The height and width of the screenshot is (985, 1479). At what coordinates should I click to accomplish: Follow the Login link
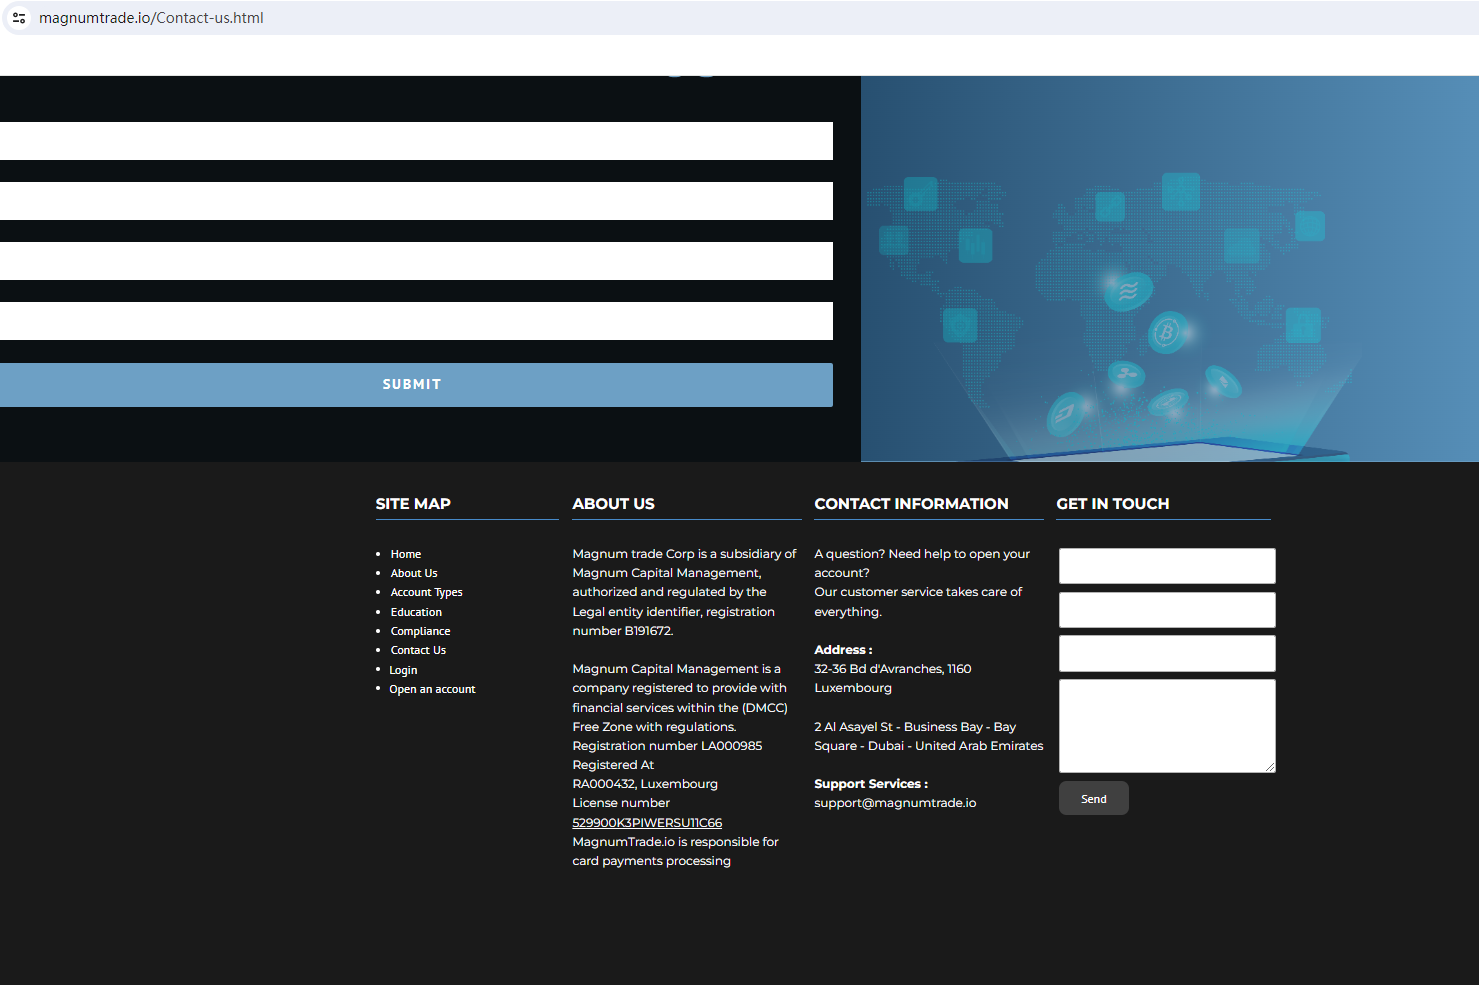click(403, 670)
